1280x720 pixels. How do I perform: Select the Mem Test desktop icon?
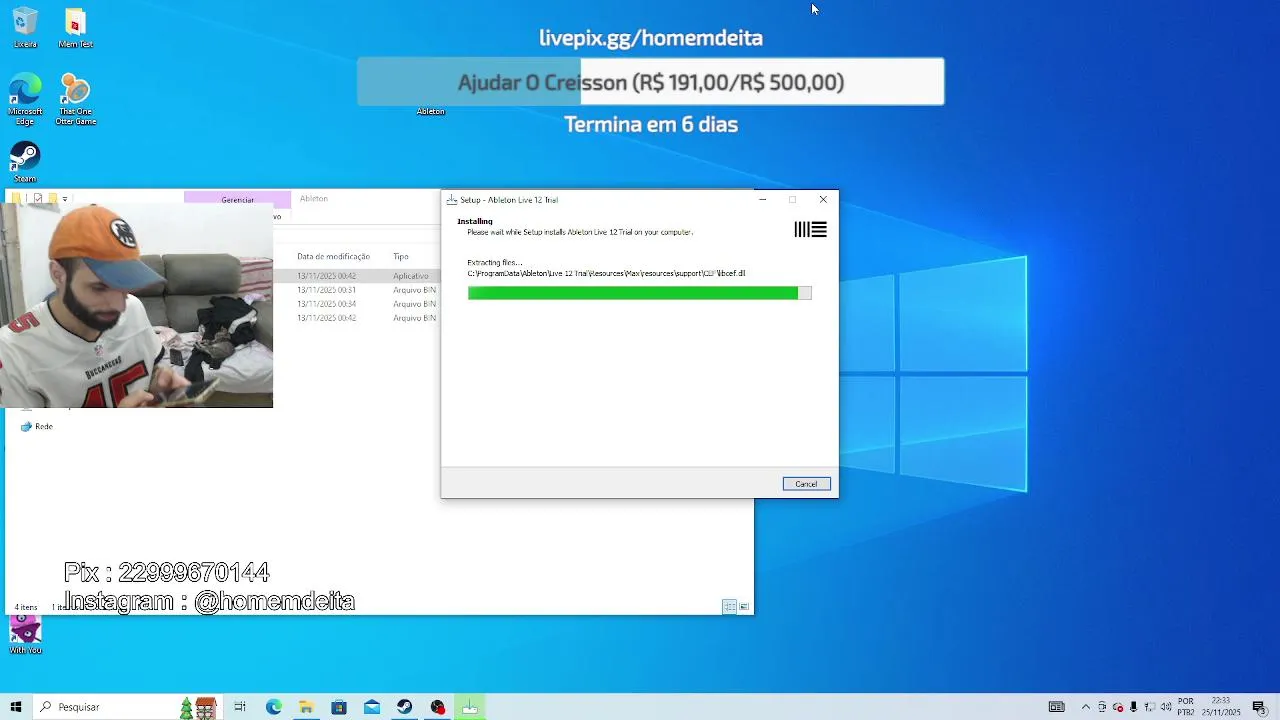tap(75, 28)
